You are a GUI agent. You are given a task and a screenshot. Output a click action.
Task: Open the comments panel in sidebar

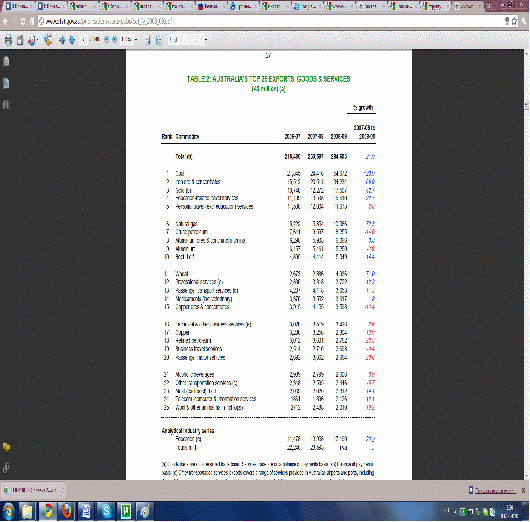6,447
